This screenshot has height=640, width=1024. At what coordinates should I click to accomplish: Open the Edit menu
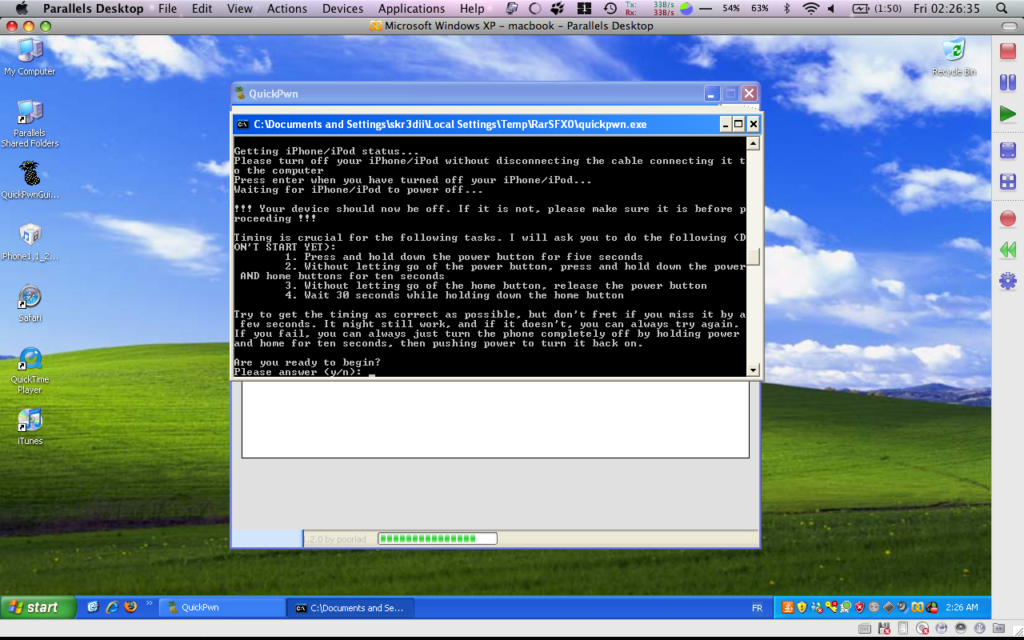click(x=202, y=8)
